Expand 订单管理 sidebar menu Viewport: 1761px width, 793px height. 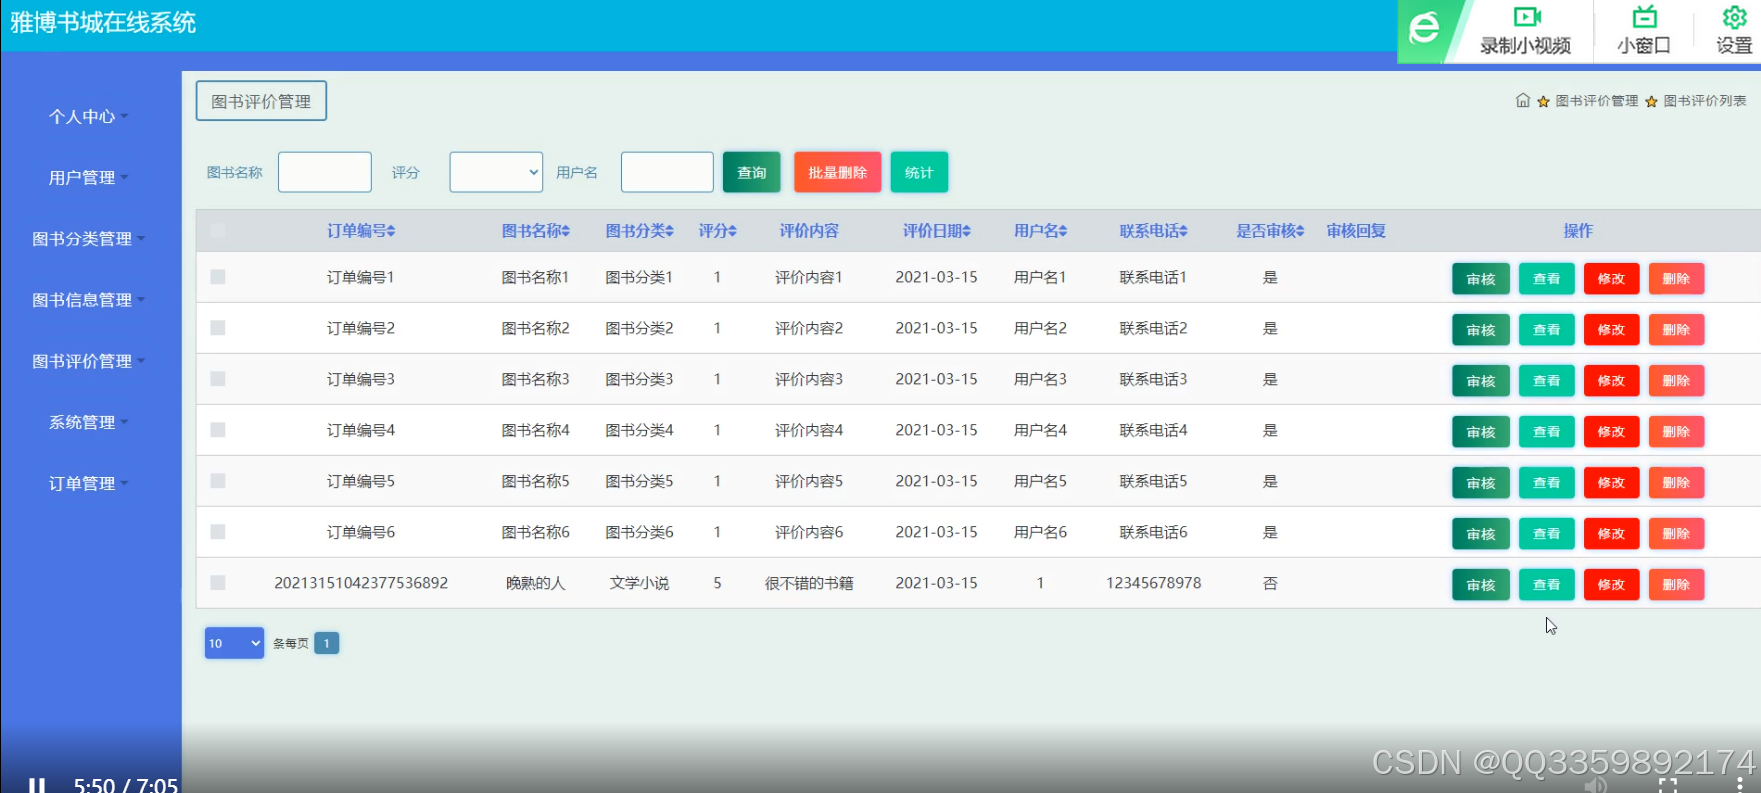[88, 483]
